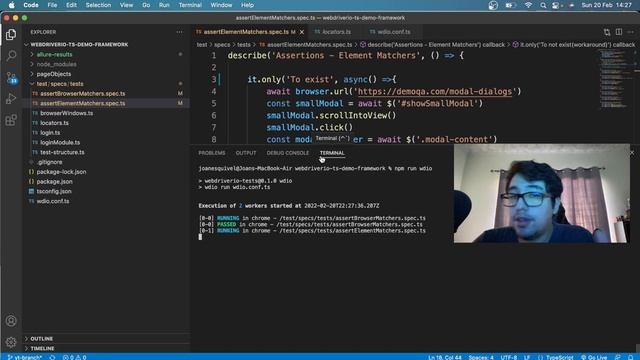This screenshot has width=640, height=360.
Task: Click the Ln 18, Col 44 position indicator
Action: [x=444, y=357]
